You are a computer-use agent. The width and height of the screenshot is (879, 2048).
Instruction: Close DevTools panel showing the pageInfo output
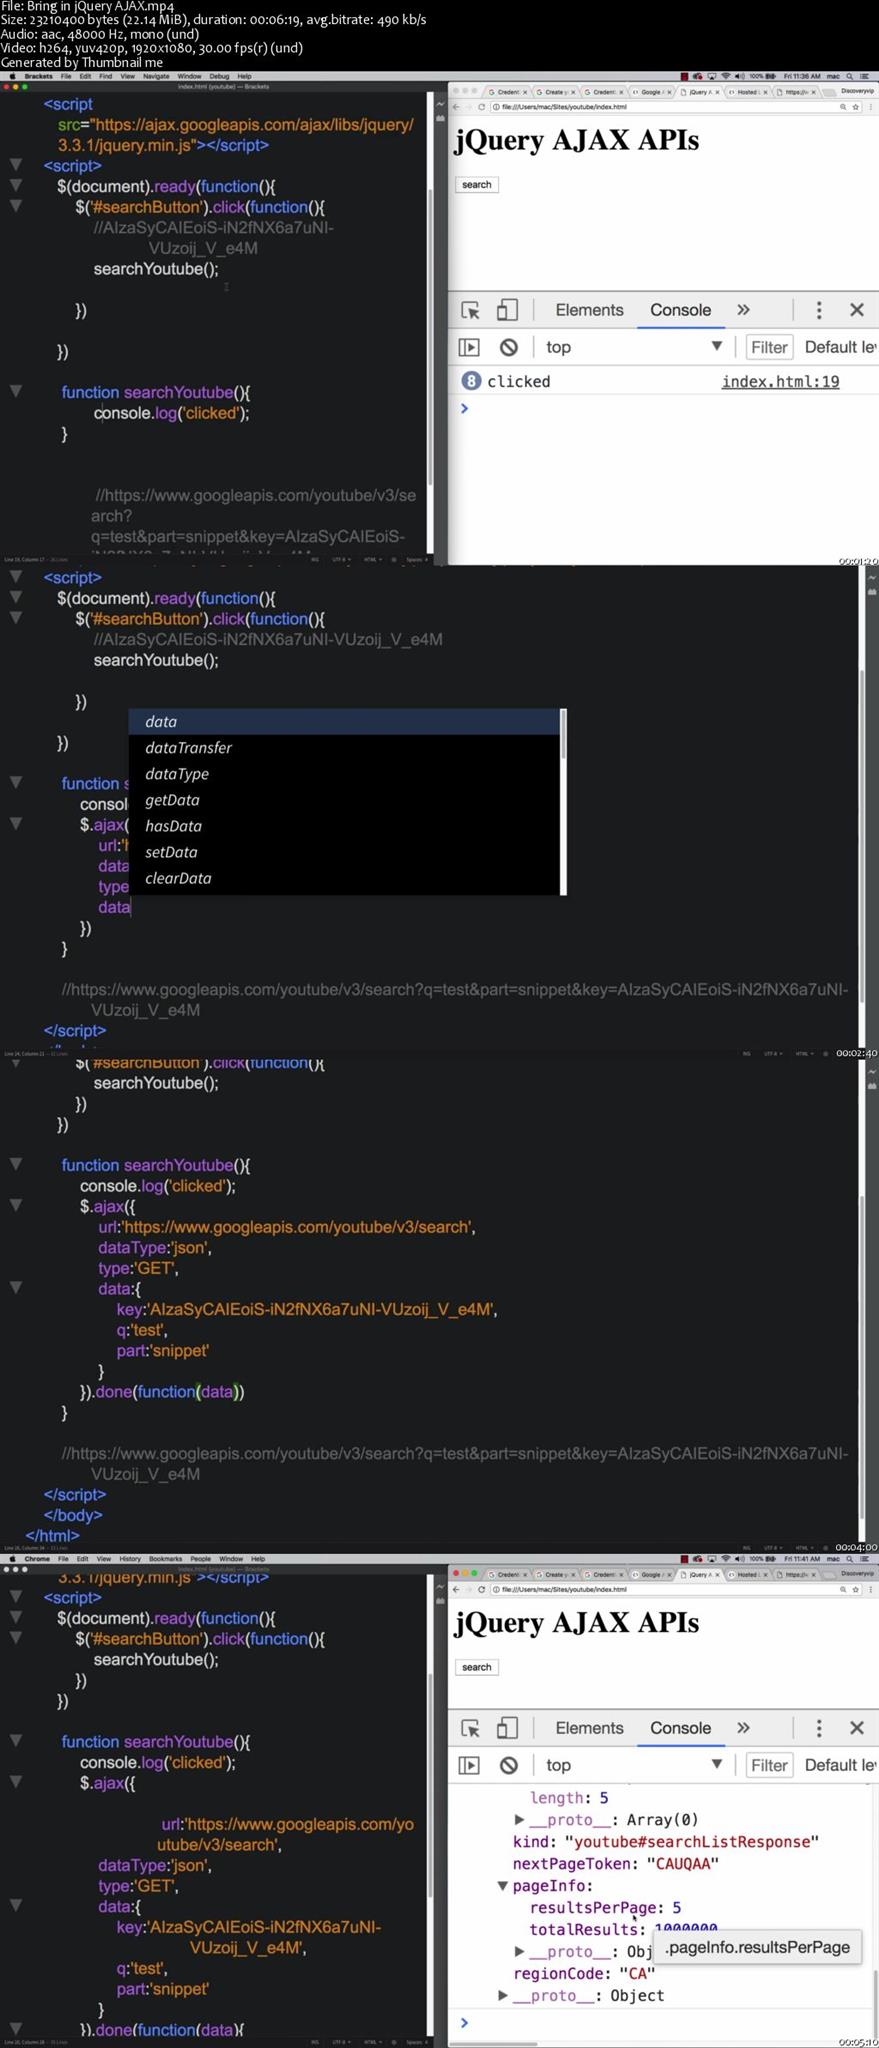(857, 1728)
